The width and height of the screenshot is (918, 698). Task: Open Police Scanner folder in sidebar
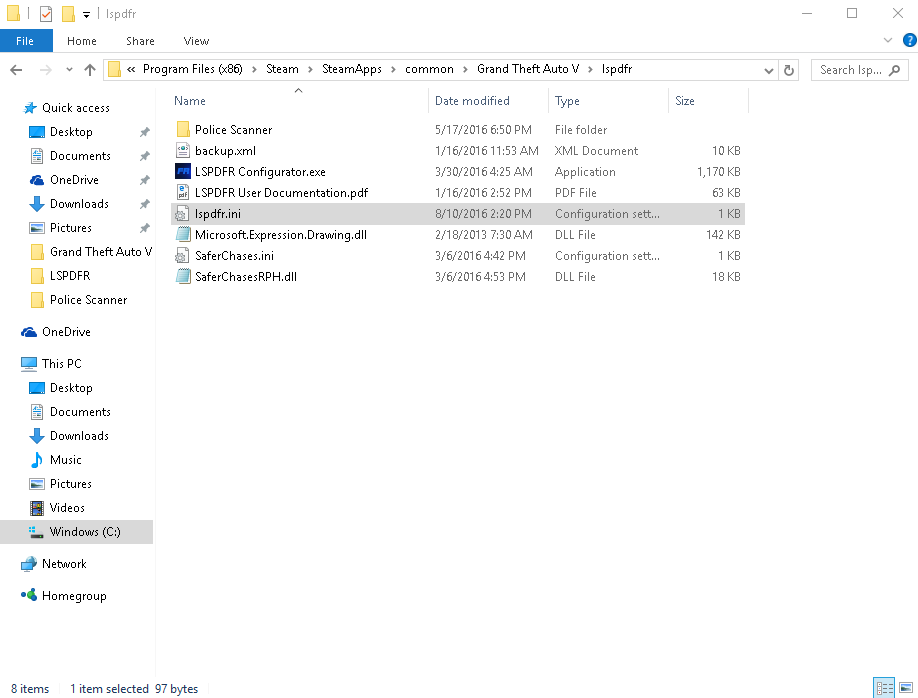pos(88,300)
